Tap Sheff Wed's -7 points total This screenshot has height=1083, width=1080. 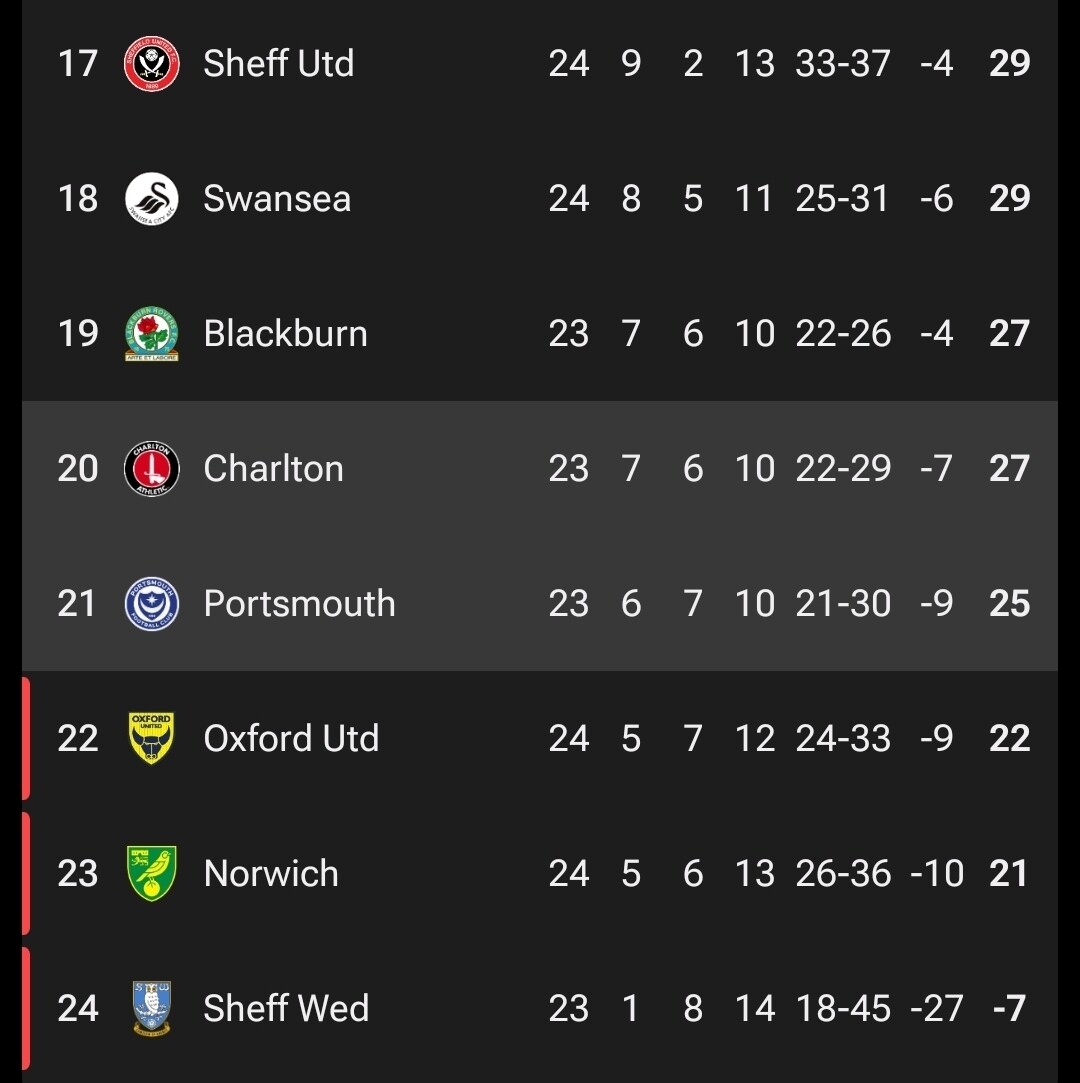[1010, 1008]
